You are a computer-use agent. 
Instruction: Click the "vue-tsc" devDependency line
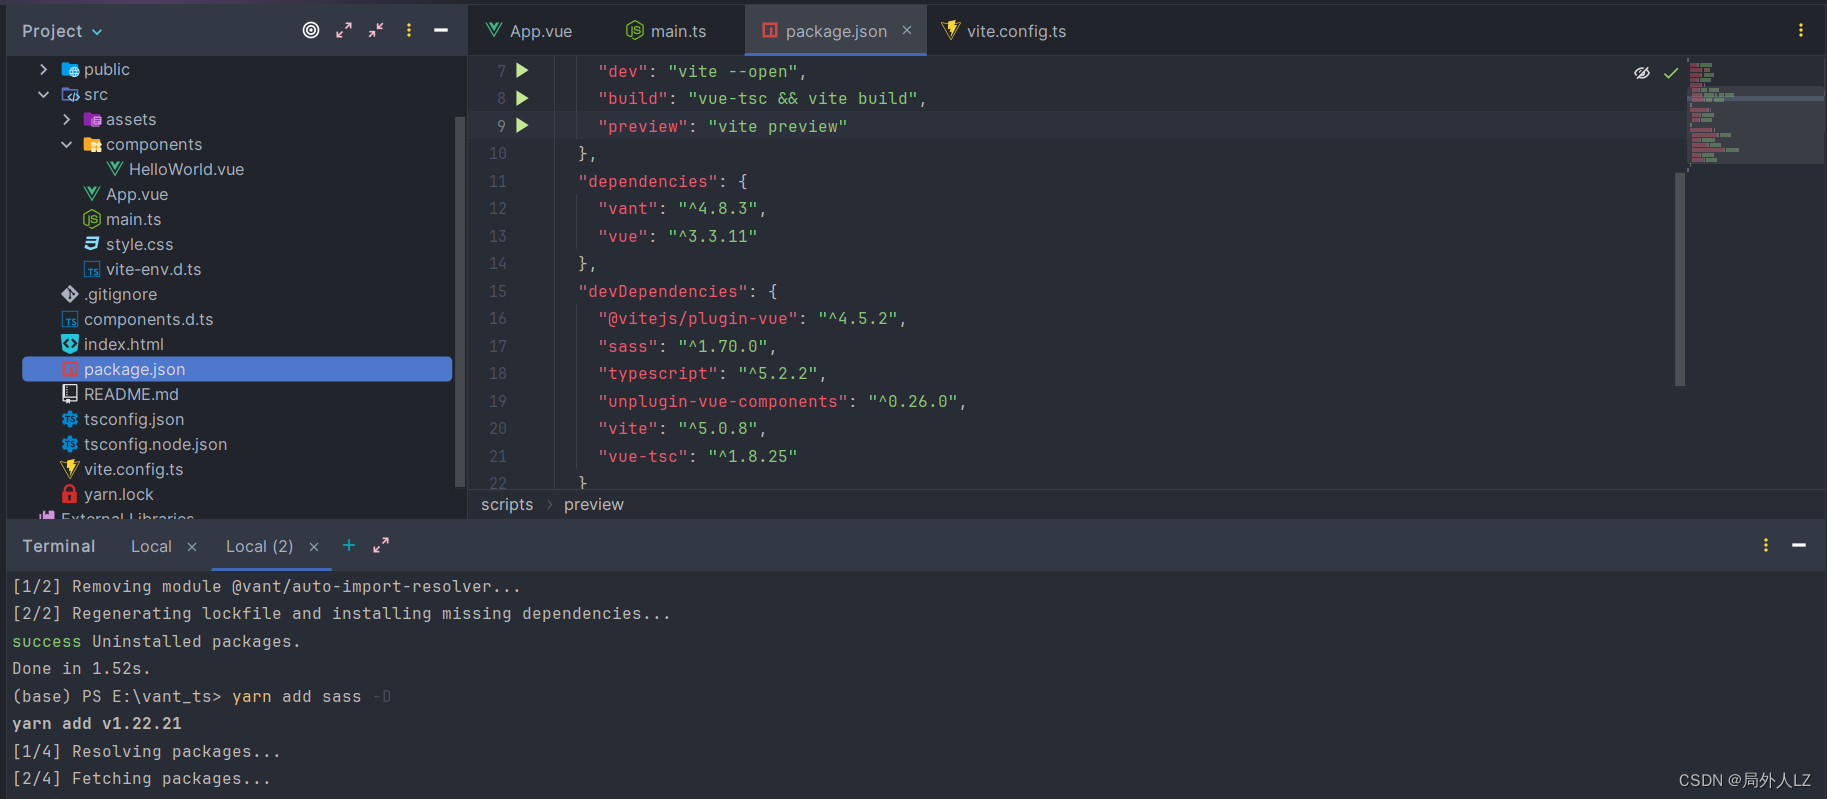click(x=697, y=456)
